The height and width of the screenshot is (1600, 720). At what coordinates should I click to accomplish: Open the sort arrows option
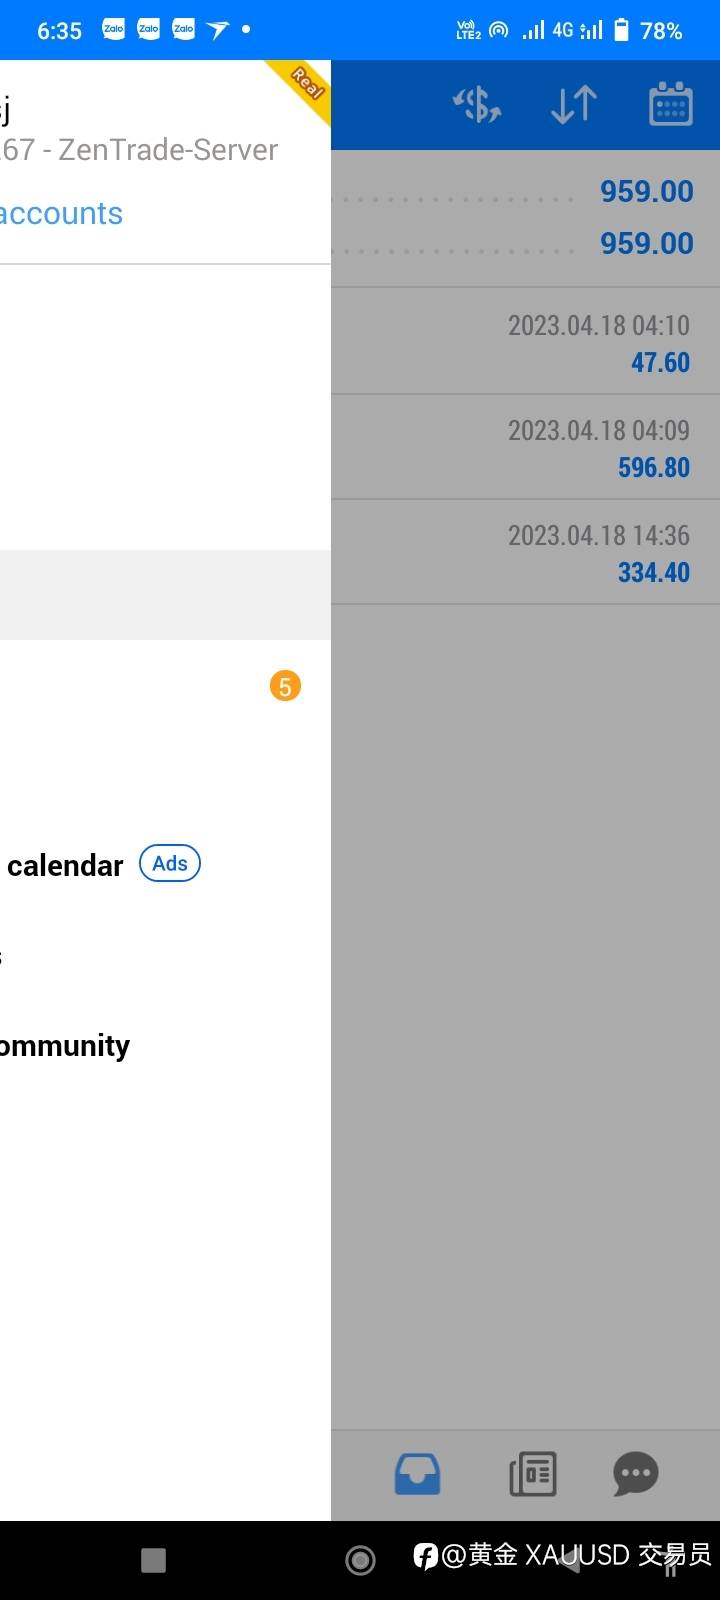point(574,105)
